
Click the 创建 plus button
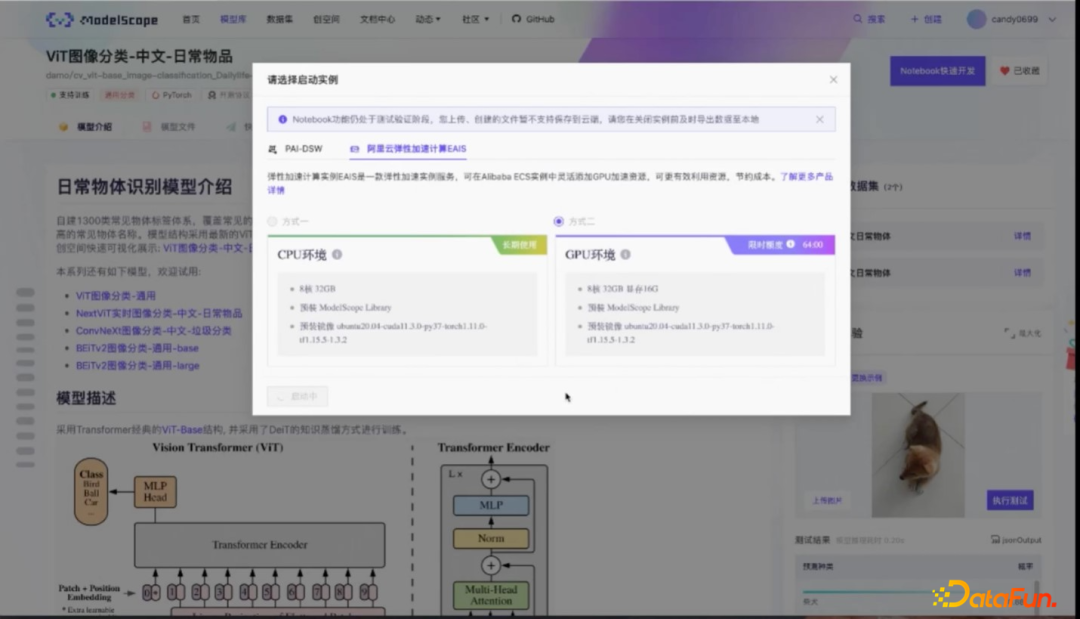[x=926, y=19]
